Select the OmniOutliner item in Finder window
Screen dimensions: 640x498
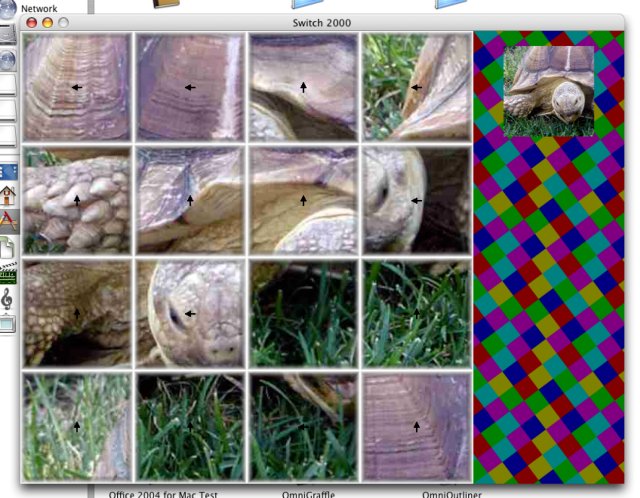[452, 494]
